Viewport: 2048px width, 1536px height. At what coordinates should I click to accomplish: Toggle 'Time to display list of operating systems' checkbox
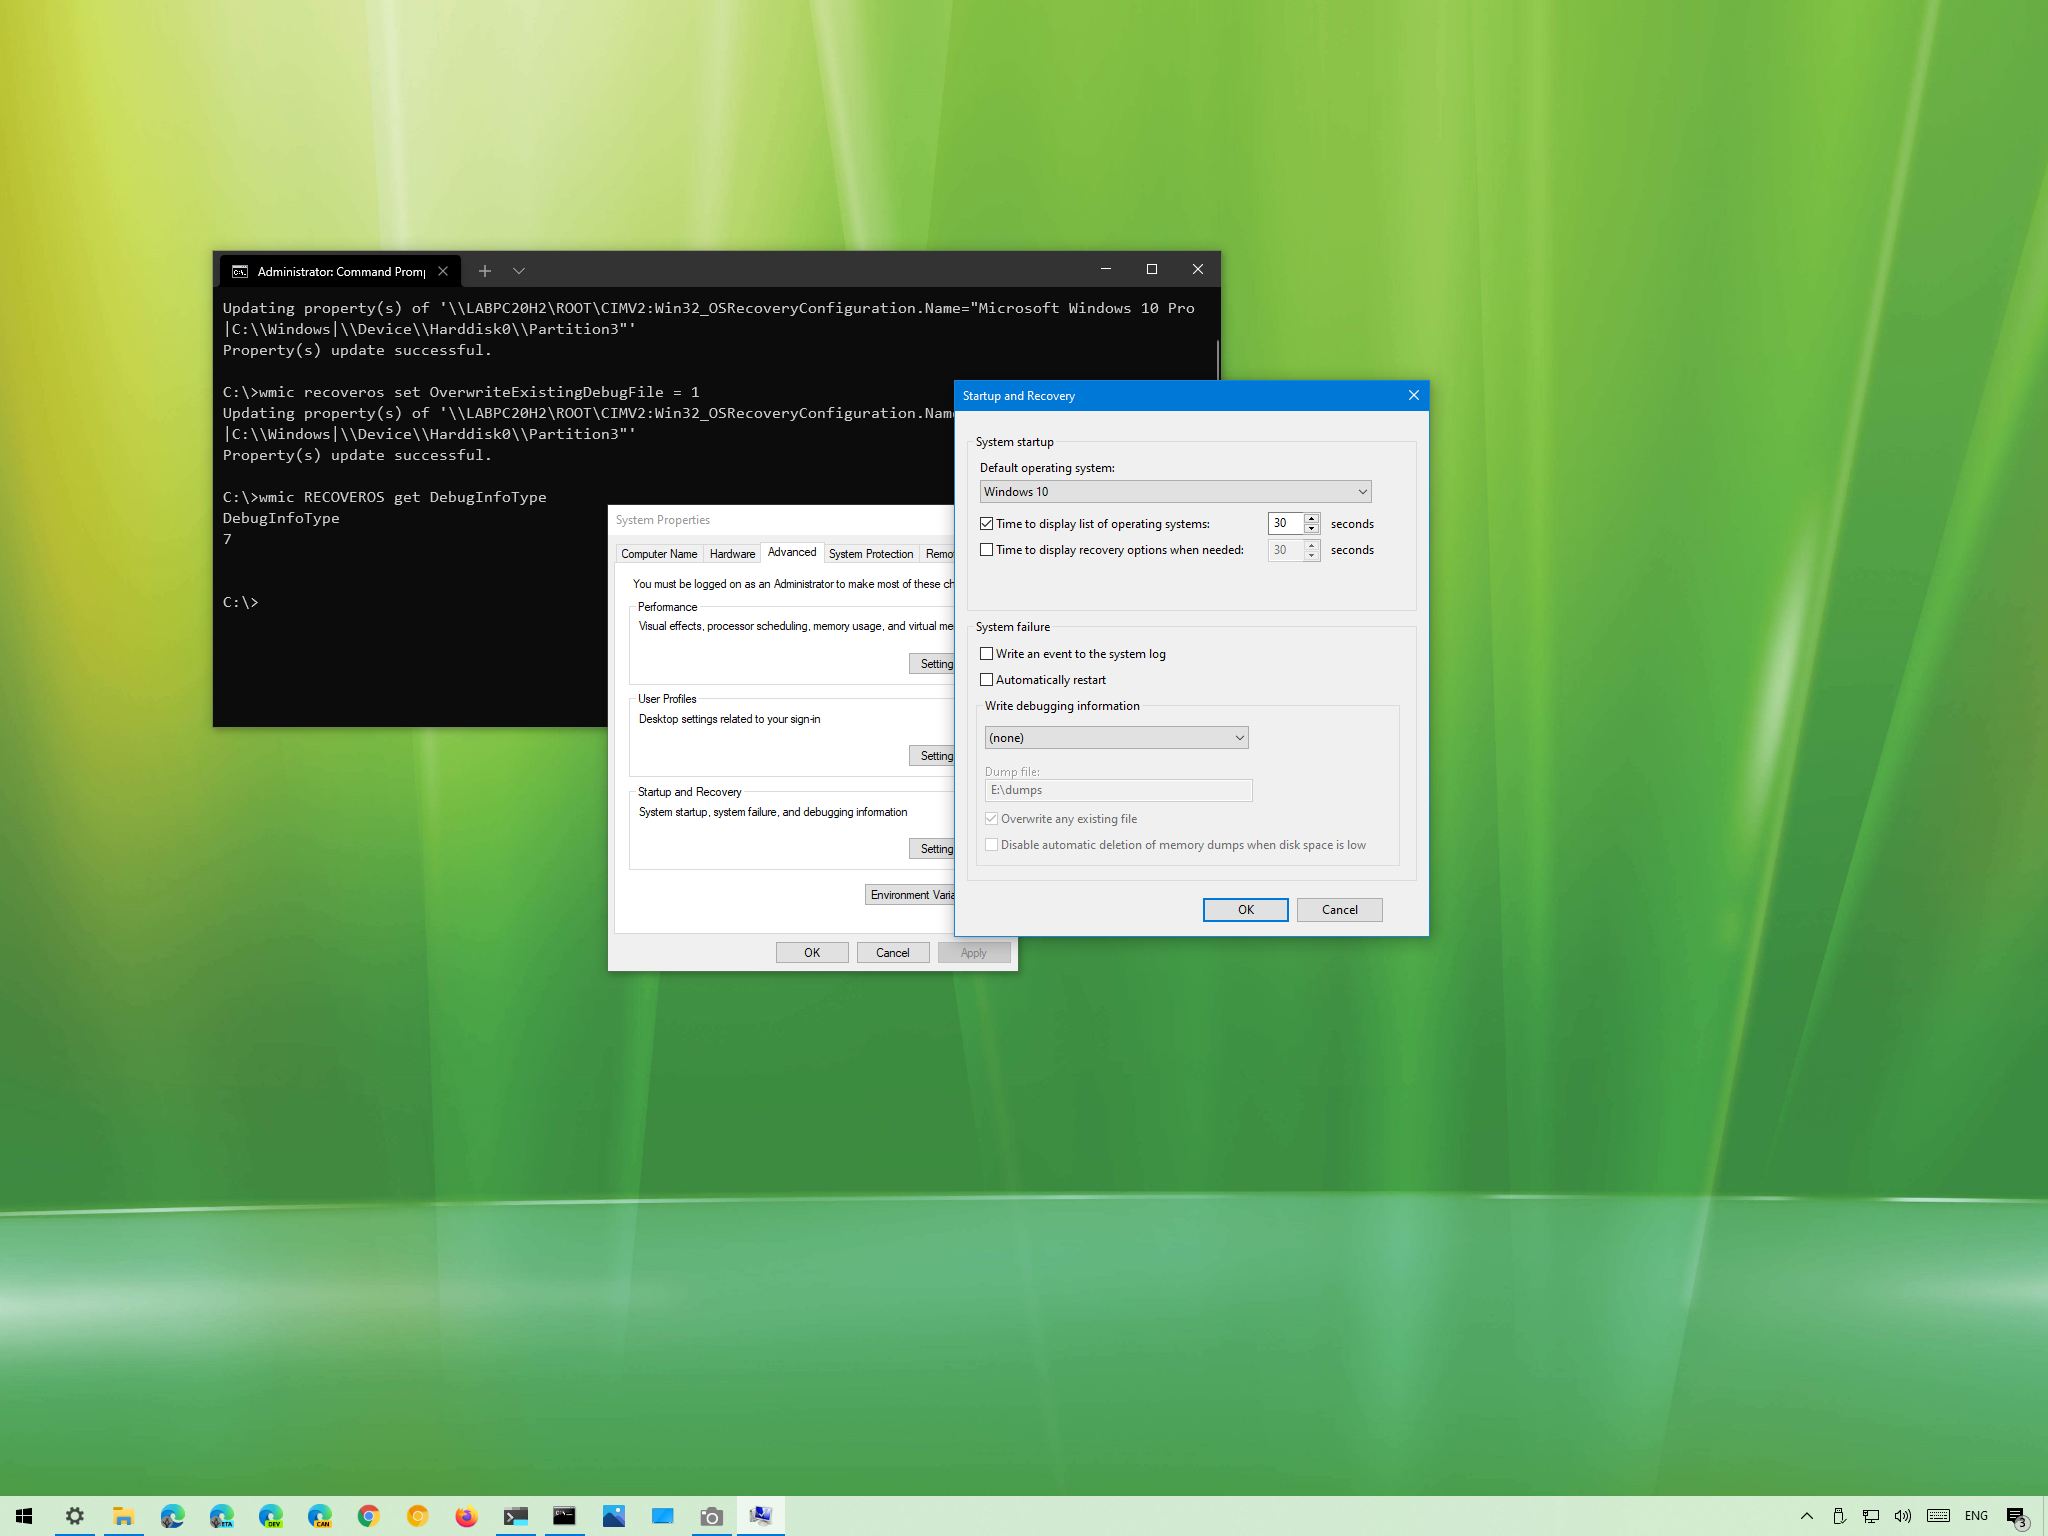click(987, 523)
